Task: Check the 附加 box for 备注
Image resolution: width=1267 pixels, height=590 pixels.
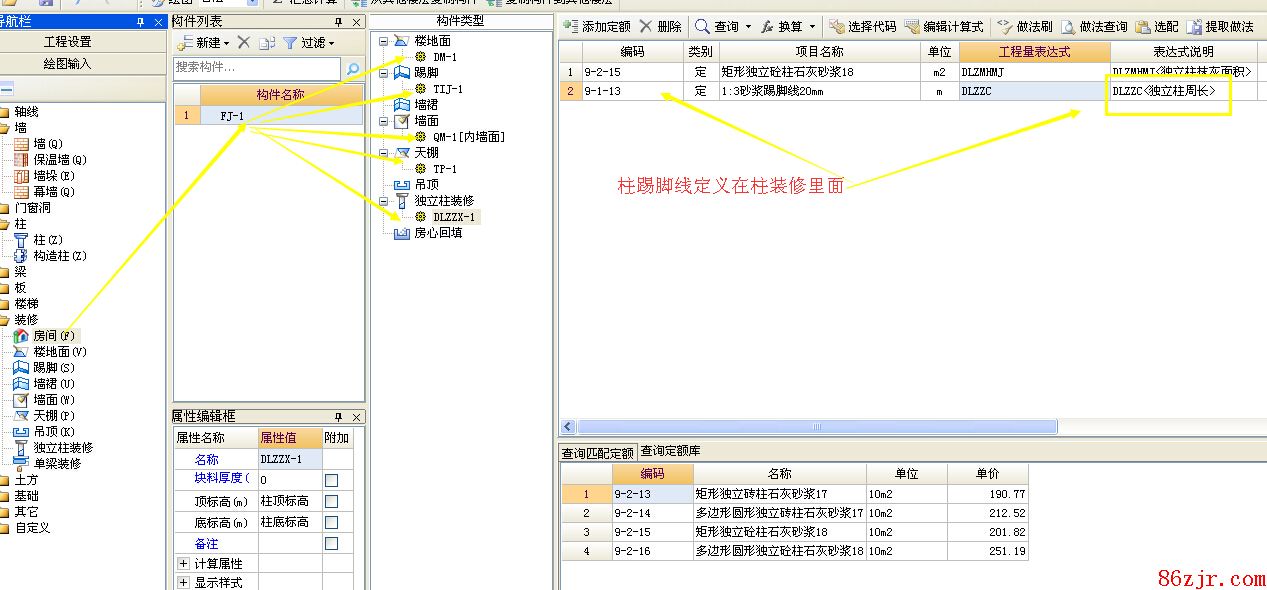Action: click(x=331, y=543)
